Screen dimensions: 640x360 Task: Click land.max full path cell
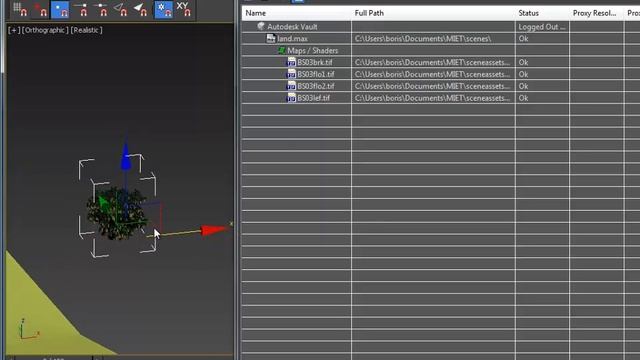pyautogui.click(x=433, y=39)
